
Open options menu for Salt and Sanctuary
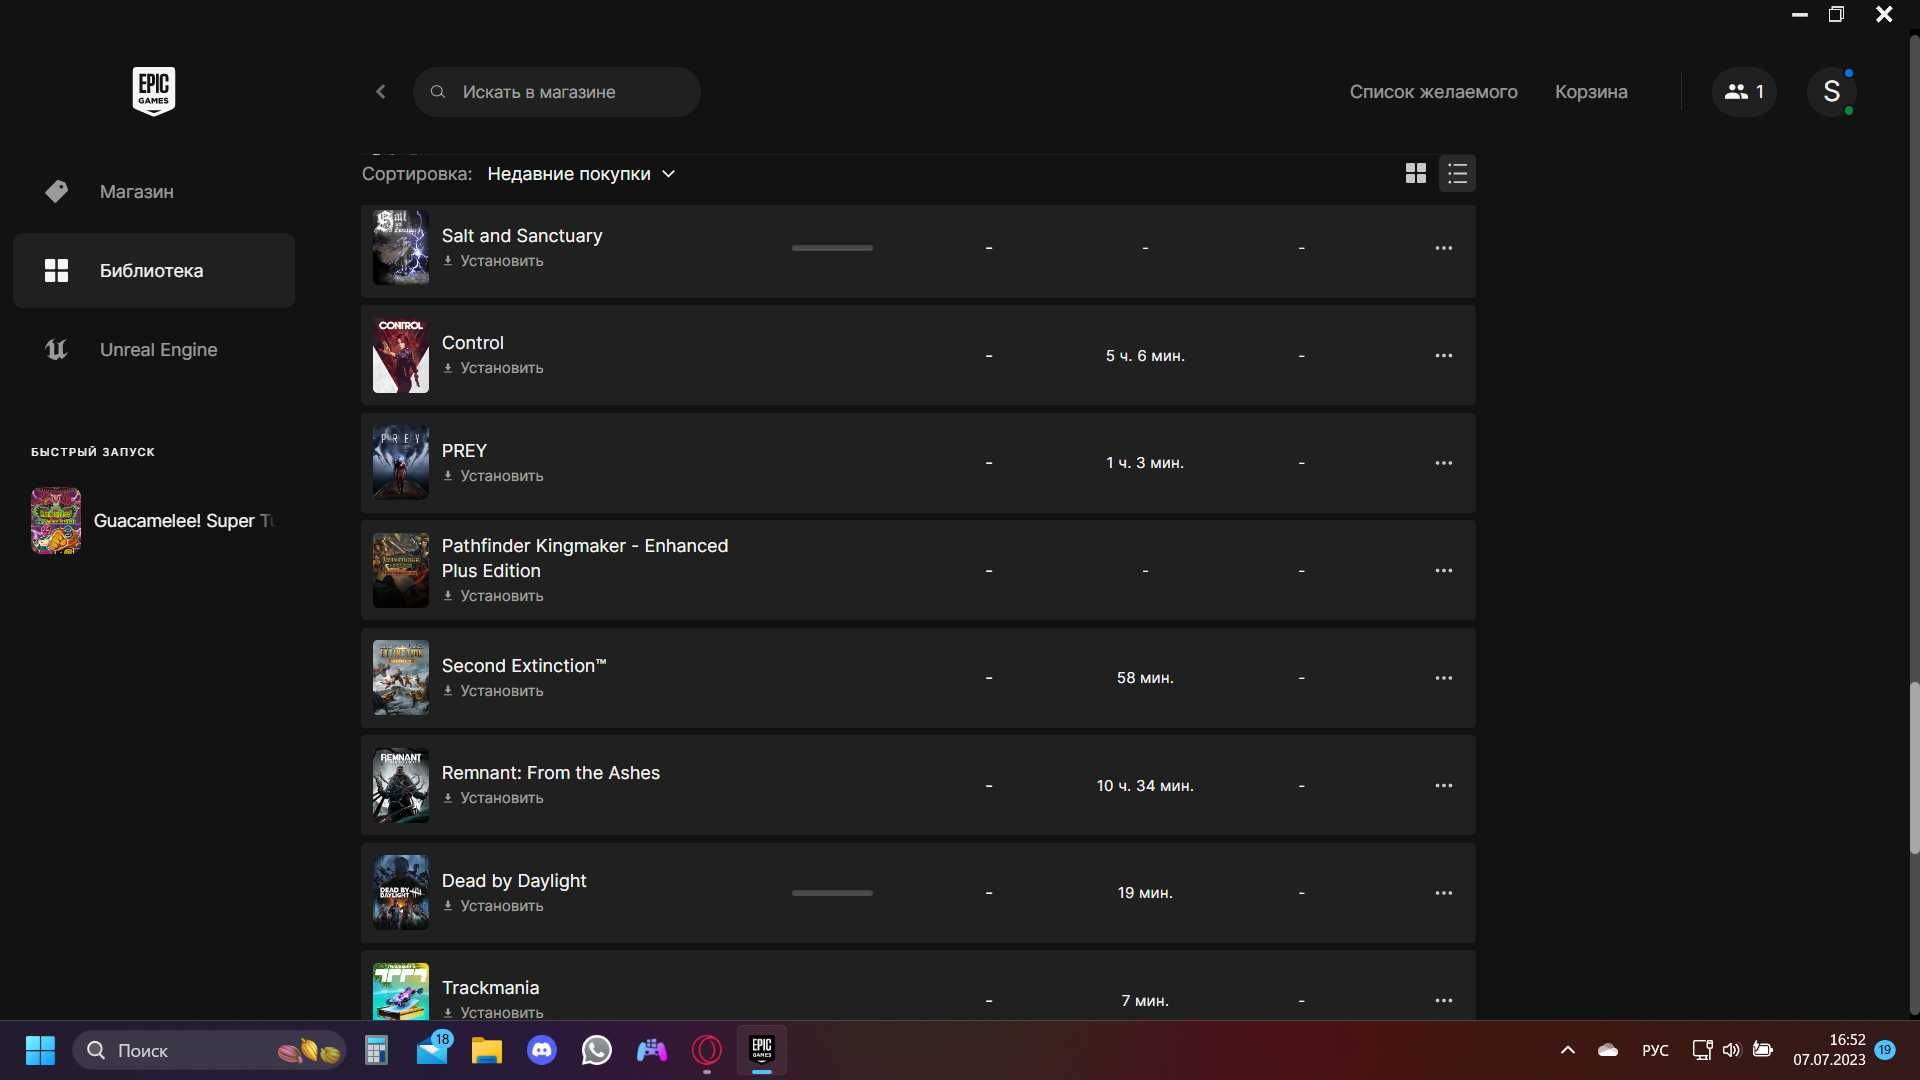[x=1444, y=248]
